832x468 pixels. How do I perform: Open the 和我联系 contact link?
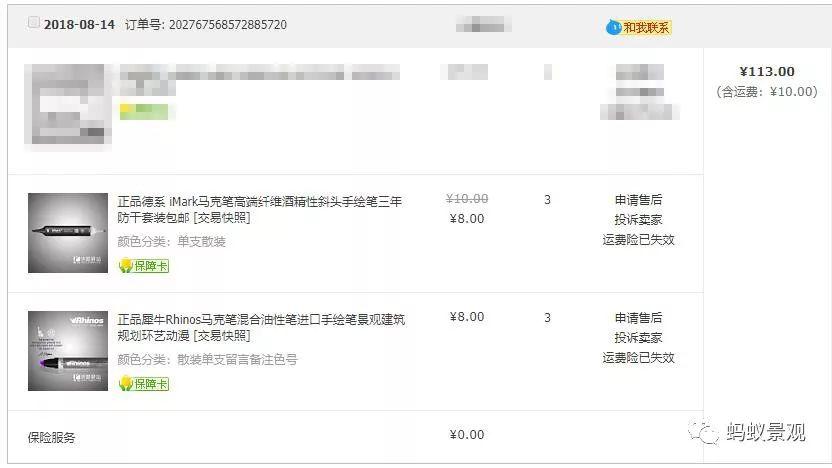[x=646, y=27]
